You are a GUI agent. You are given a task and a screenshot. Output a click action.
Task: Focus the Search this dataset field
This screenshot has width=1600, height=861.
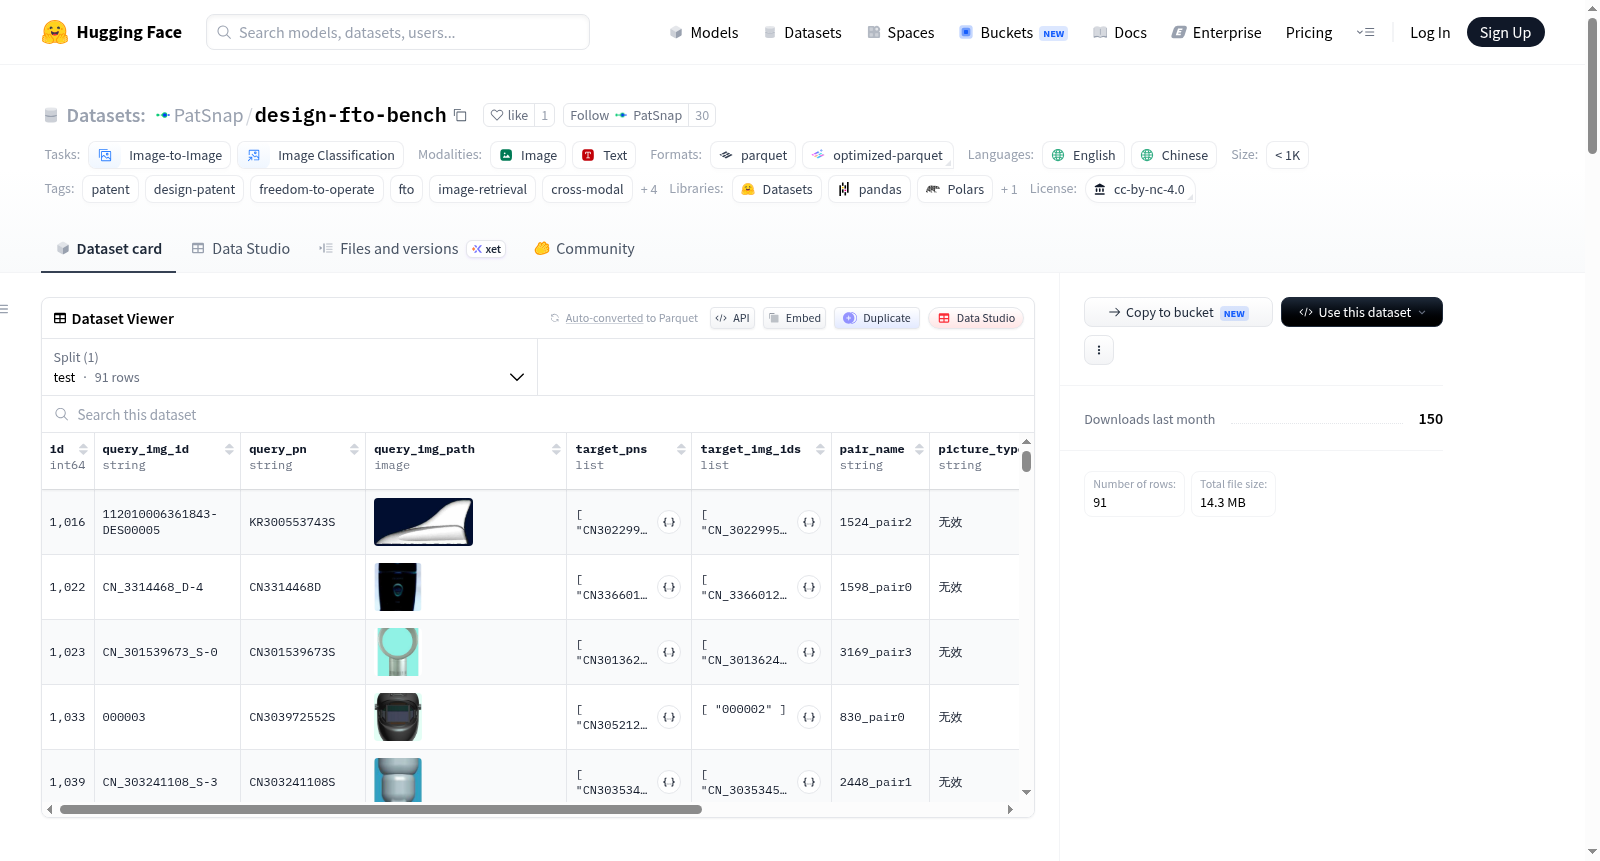538,414
